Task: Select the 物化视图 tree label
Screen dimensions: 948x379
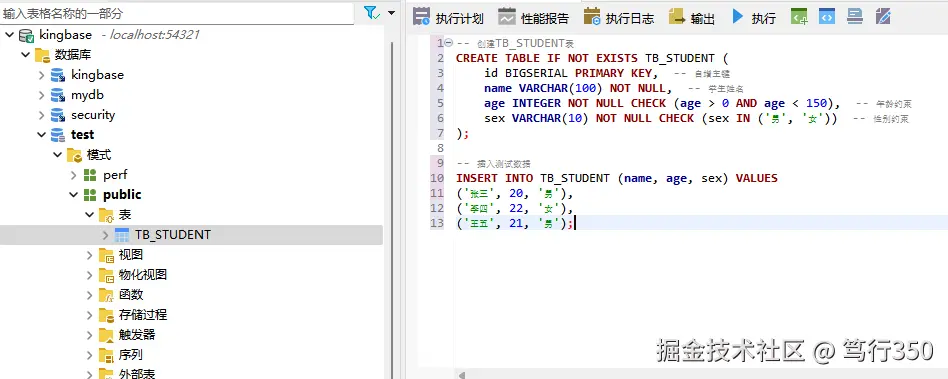Action: pyautogui.click(x=143, y=275)
